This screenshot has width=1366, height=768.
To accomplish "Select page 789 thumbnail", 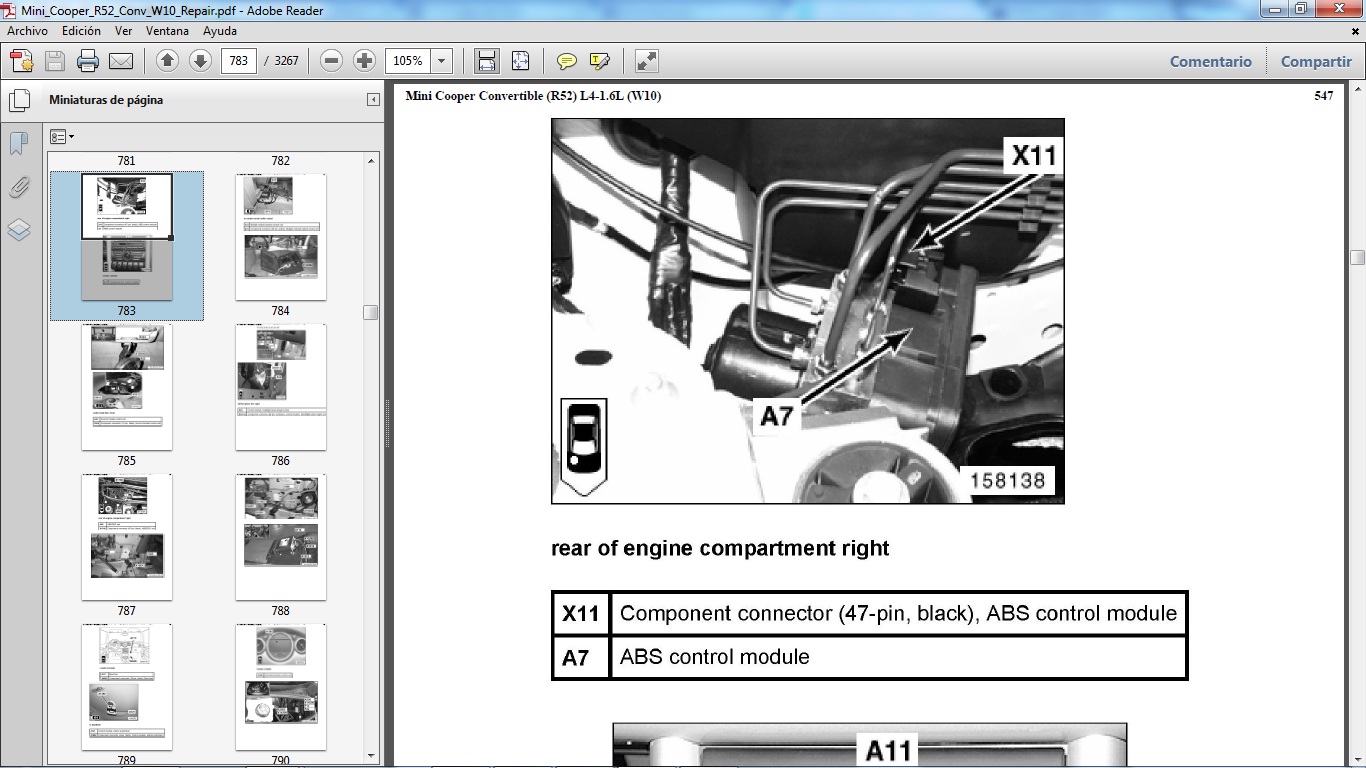I will (127, 687).
